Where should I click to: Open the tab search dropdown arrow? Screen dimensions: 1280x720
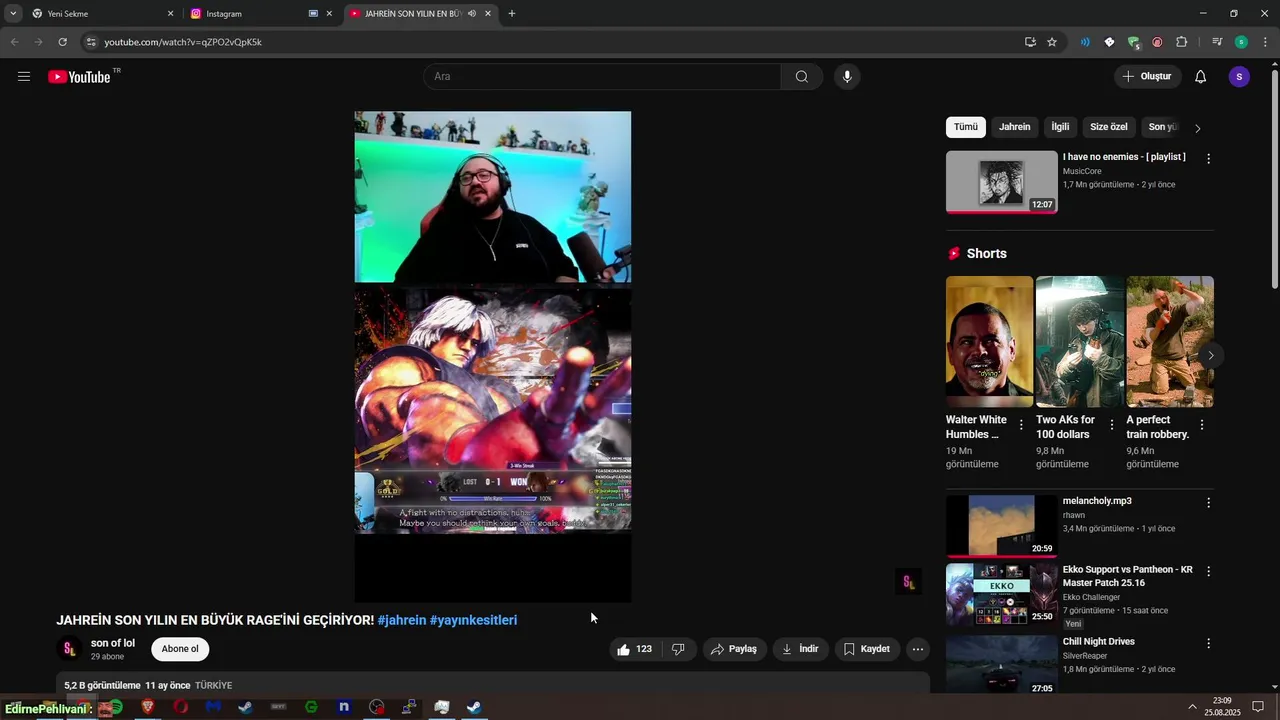[x=13, y=14]
